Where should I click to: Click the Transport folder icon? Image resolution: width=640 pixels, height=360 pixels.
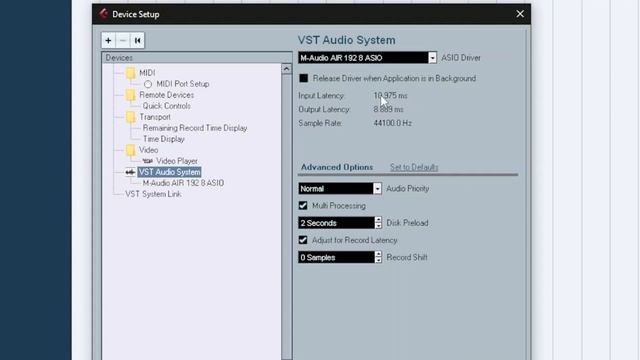(x=131, y=117)
